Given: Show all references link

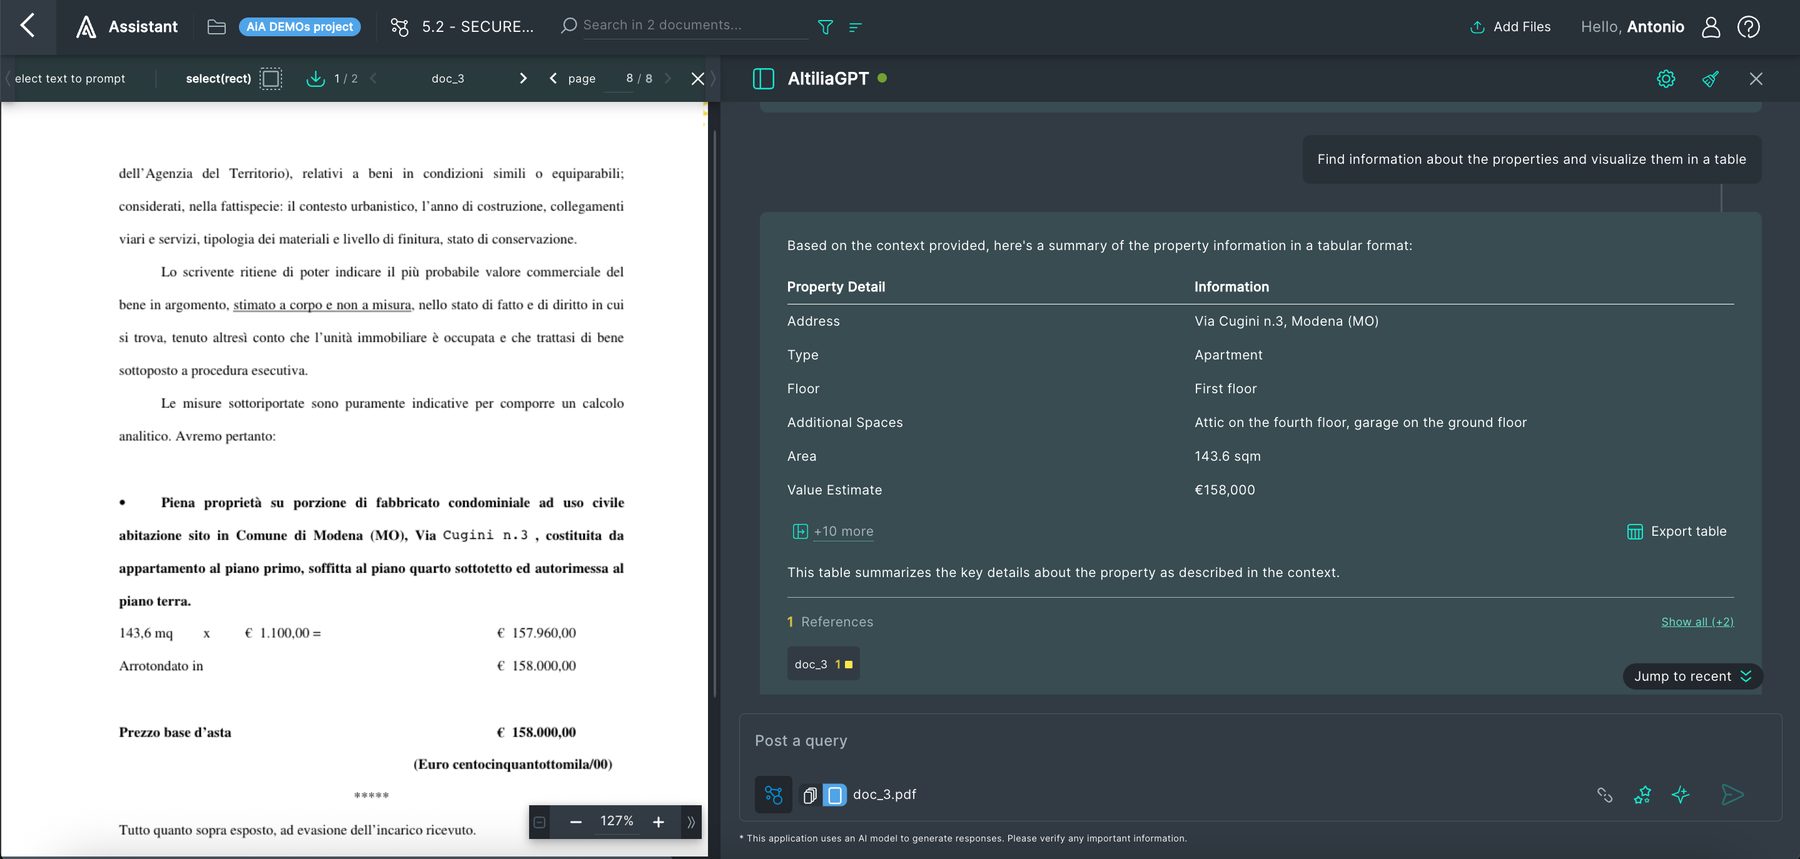Looking at the screenshot, I should (x=1697, y=622).
